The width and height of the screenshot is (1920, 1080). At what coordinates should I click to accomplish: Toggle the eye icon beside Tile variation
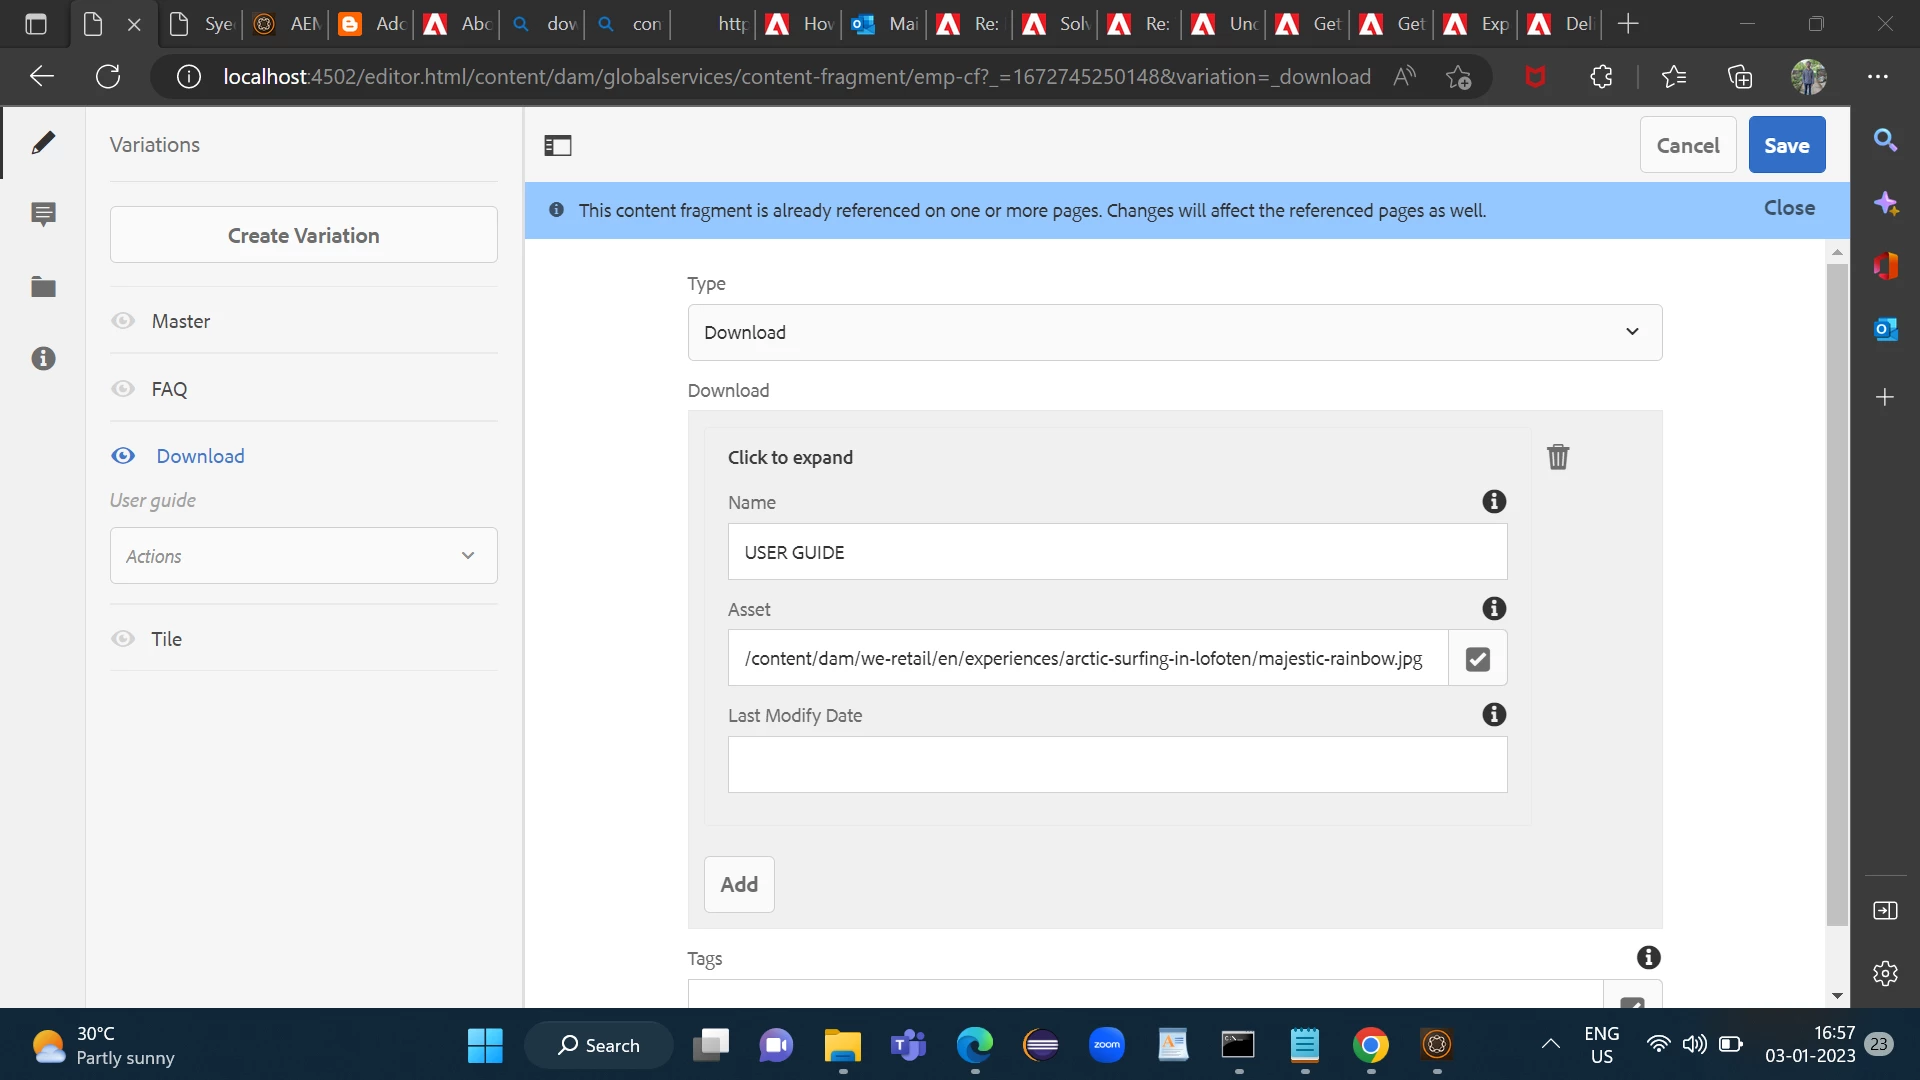click(x=123, y=639)
